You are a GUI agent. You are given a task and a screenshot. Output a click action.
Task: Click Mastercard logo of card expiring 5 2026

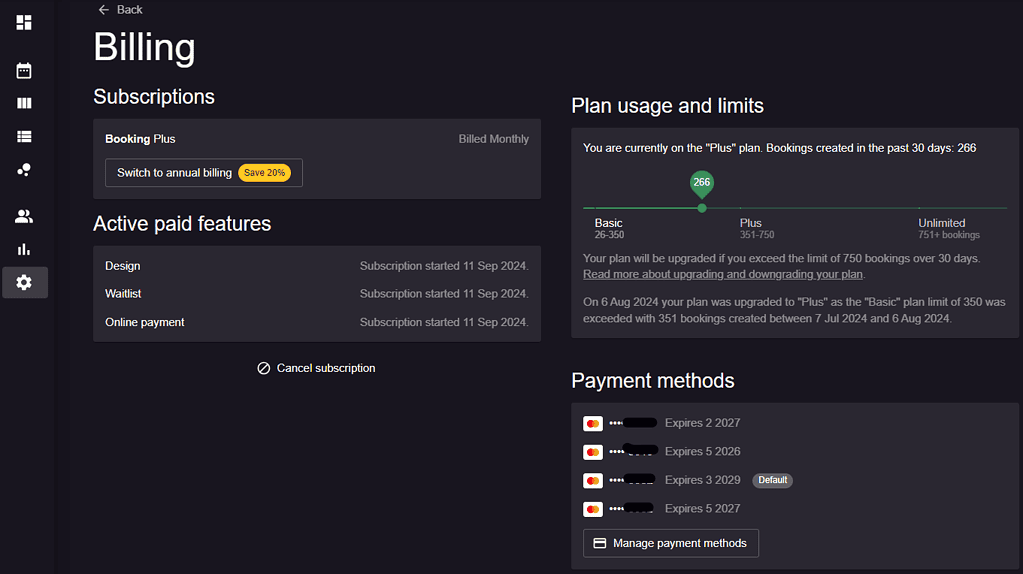click(593, 452)
